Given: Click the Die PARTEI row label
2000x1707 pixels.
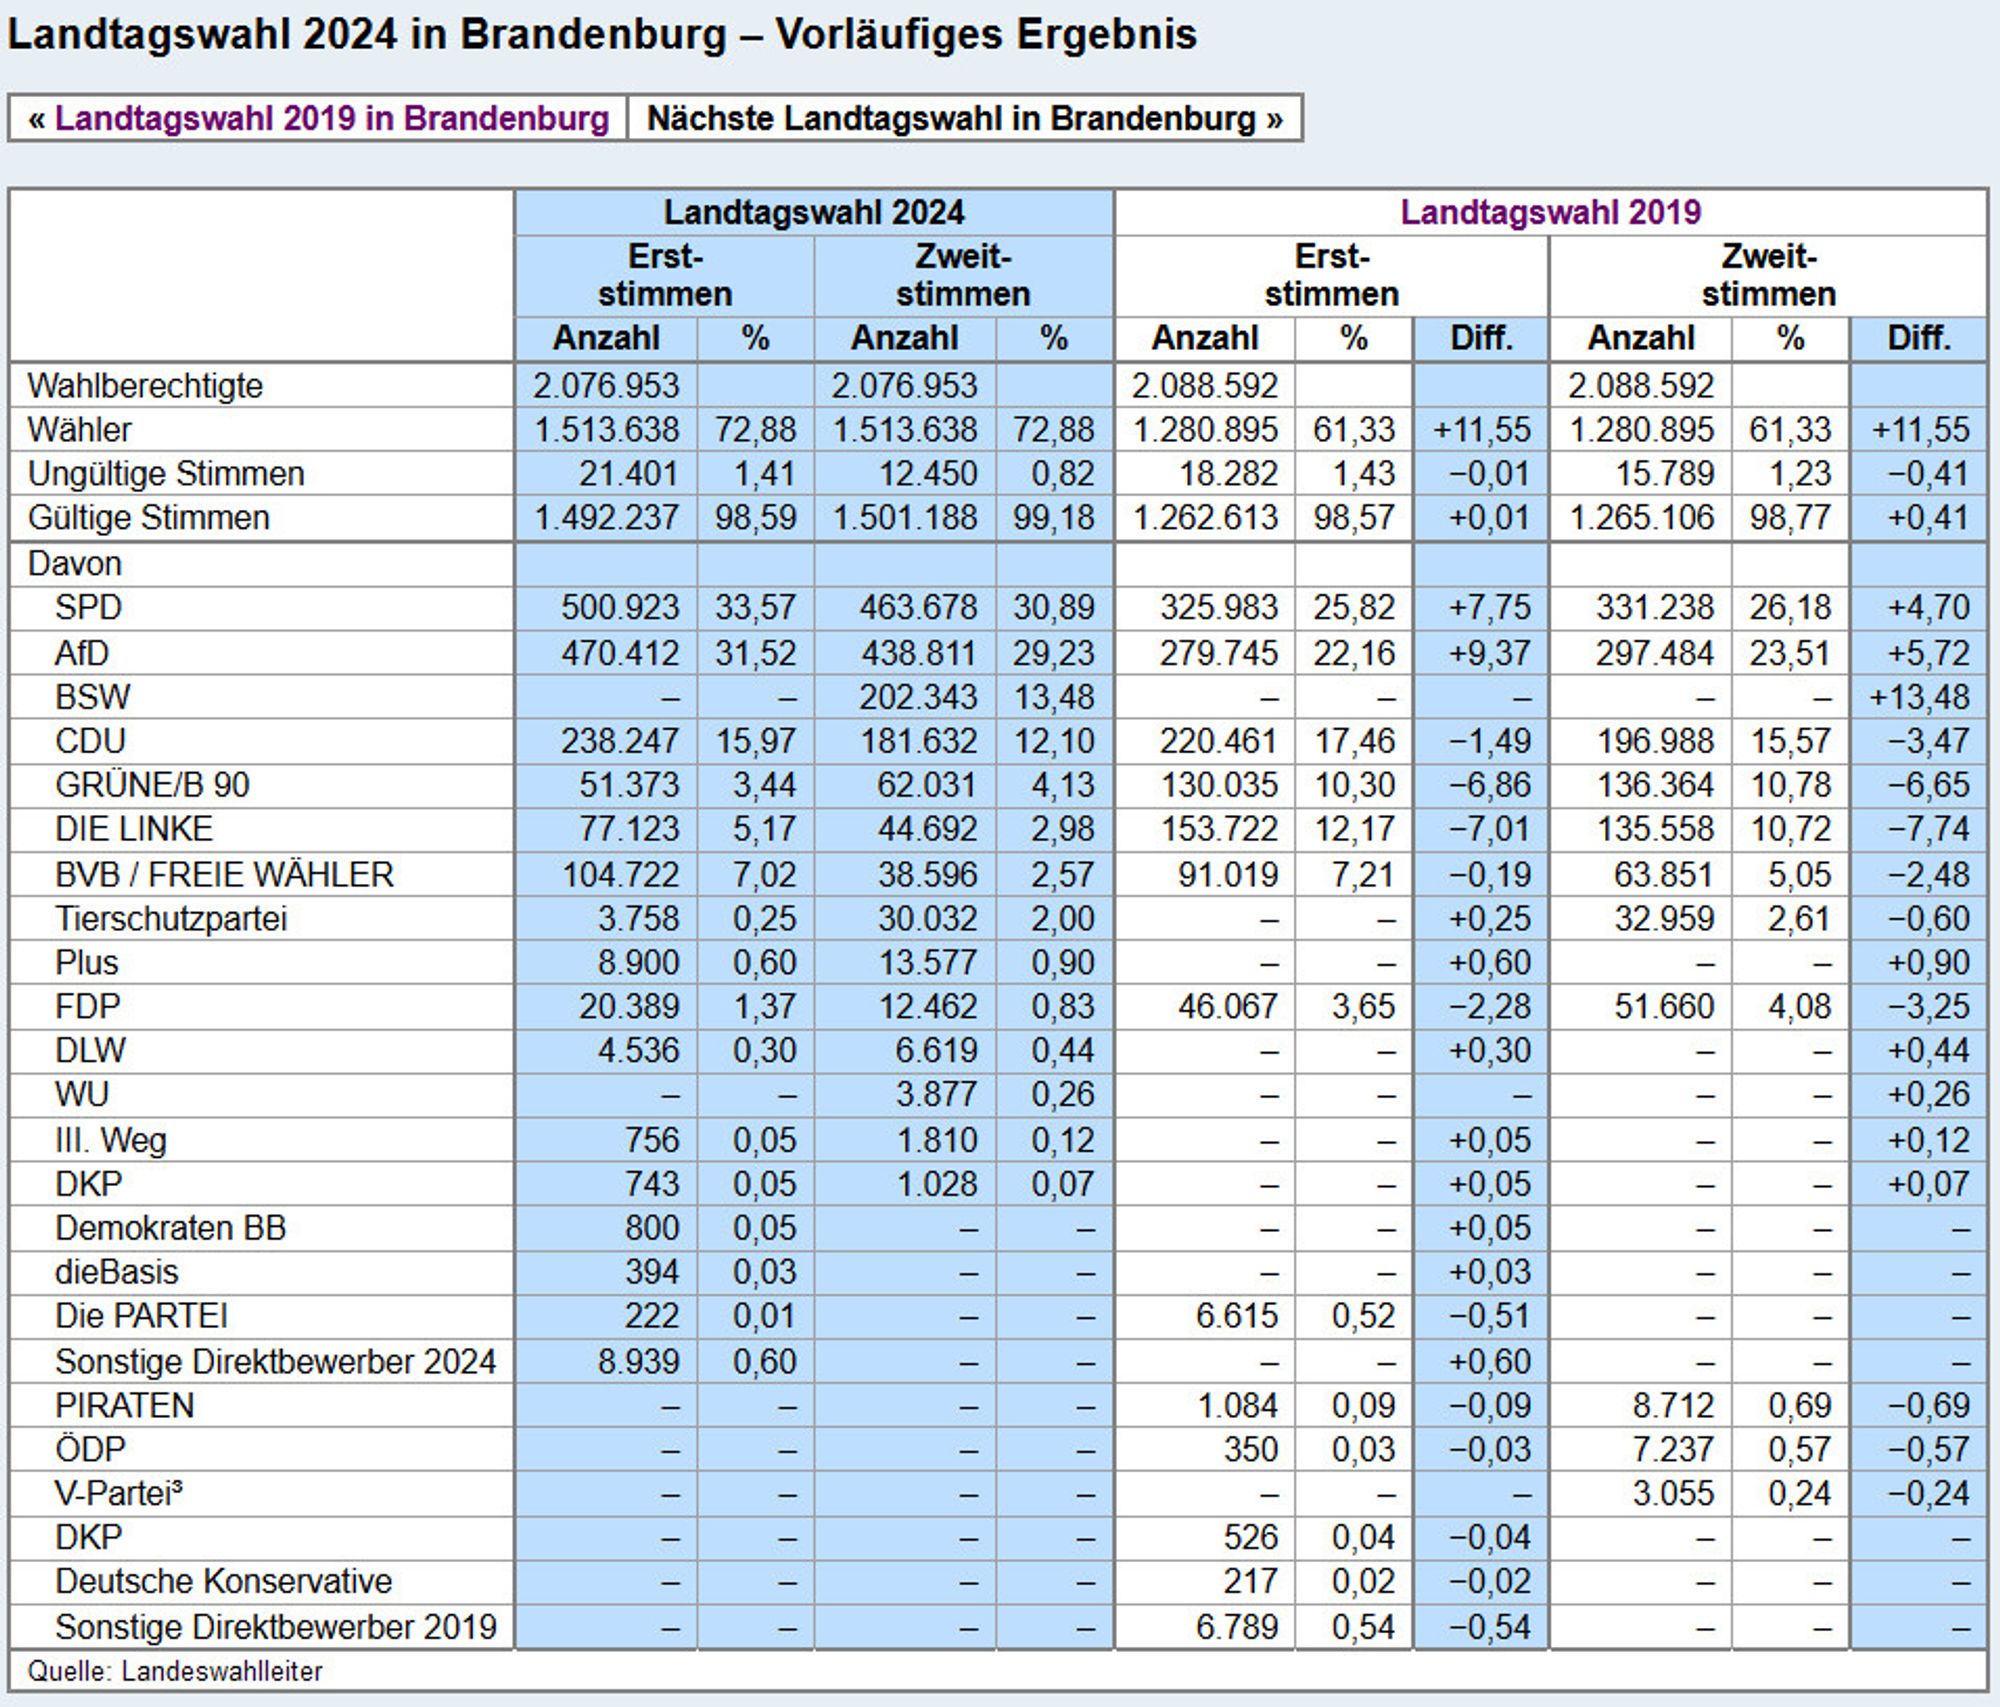Looking at the screenshot, I should tap(142, 1315).
